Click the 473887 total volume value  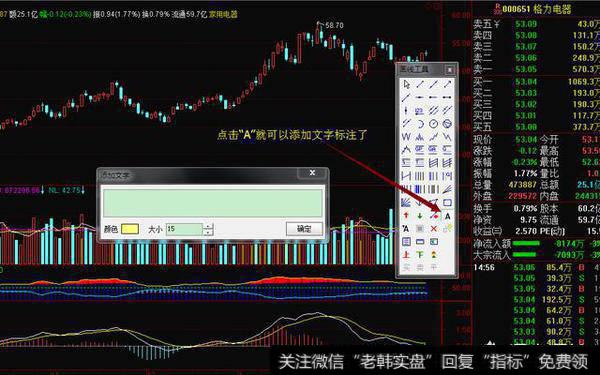coord(523,185)
